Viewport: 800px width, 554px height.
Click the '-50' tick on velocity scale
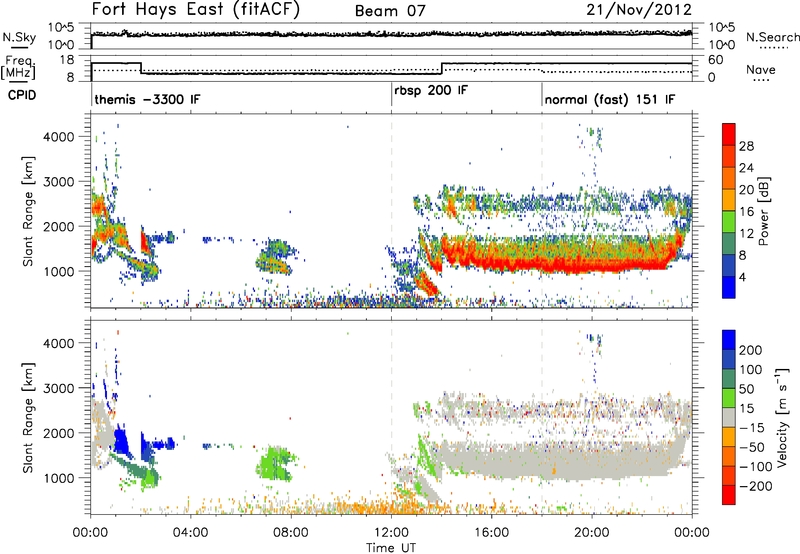(751, 447)
